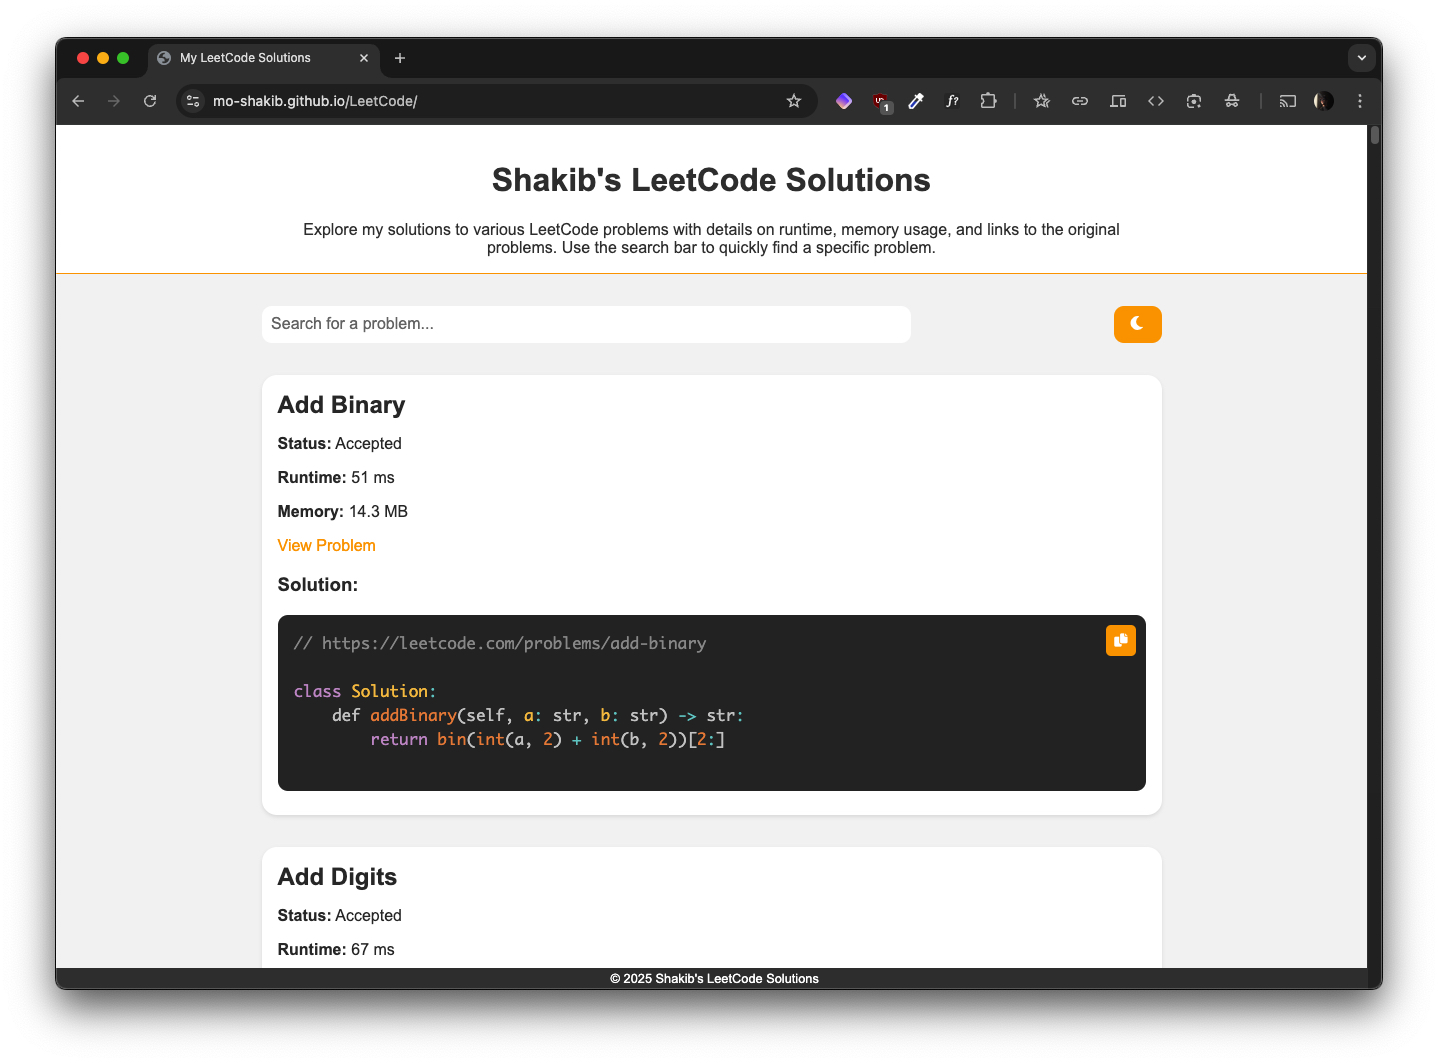Click the Runtime: 51 ms text
Viewport: 1438px width, 1063px height.
[336, 478]
